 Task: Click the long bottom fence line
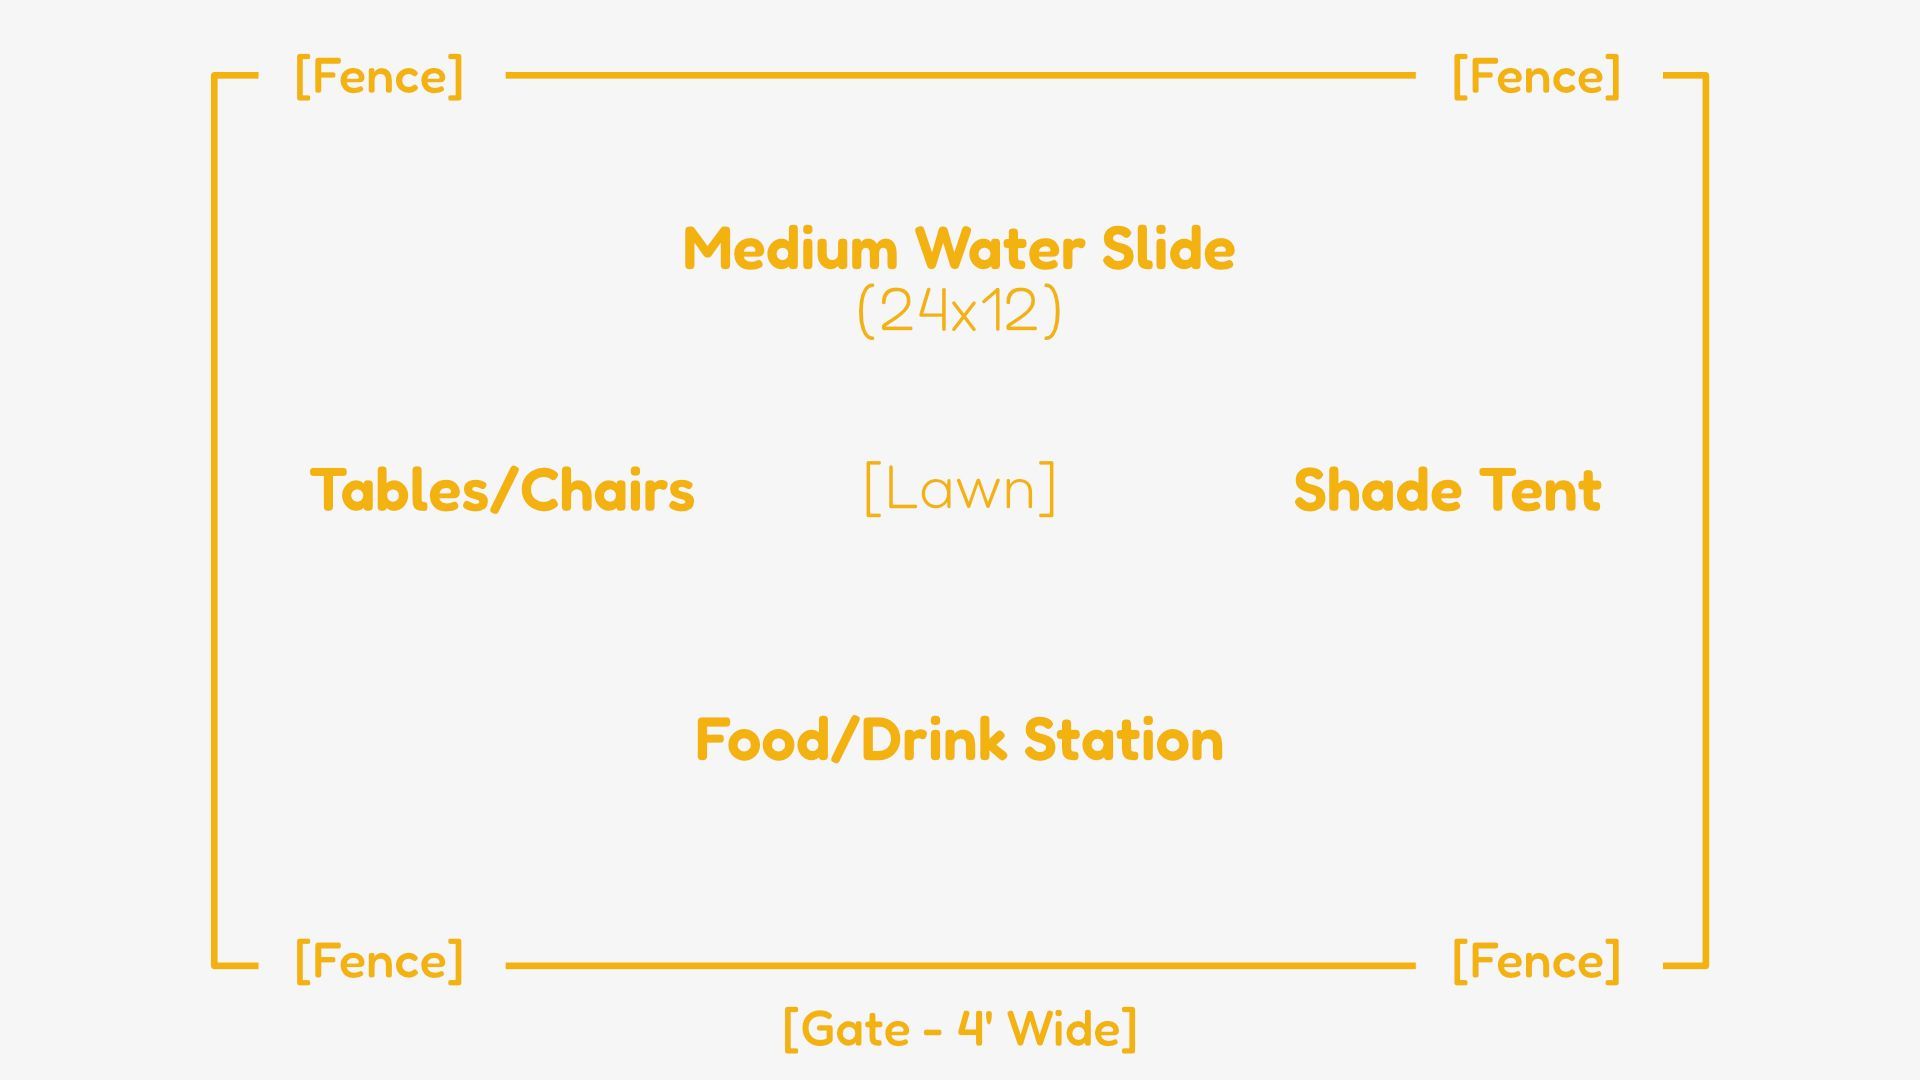pyautogui.click(x=960, y=966)
